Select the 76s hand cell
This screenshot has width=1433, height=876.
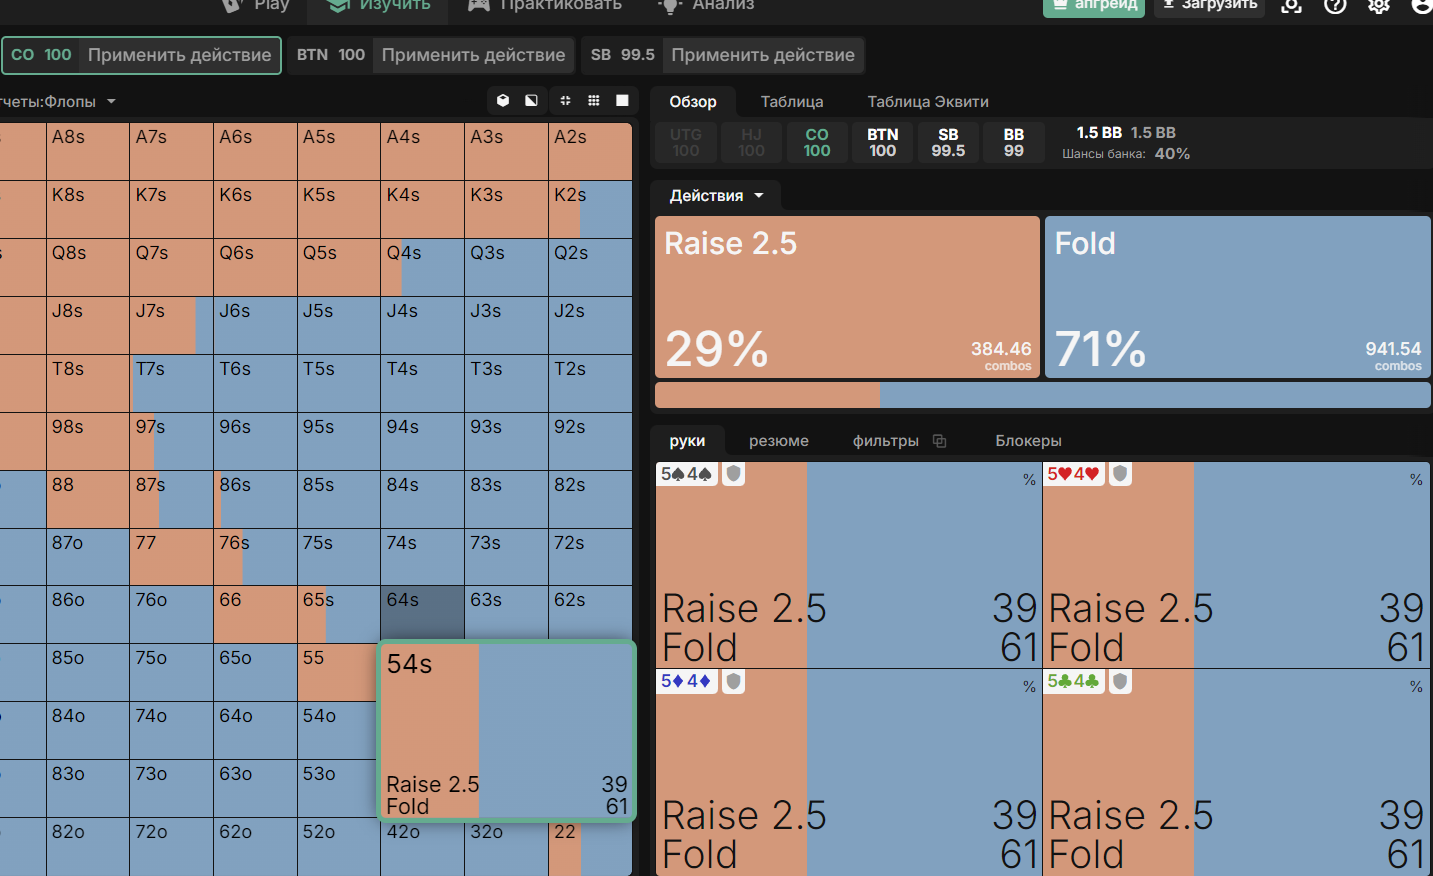click(x=255, y=557)
